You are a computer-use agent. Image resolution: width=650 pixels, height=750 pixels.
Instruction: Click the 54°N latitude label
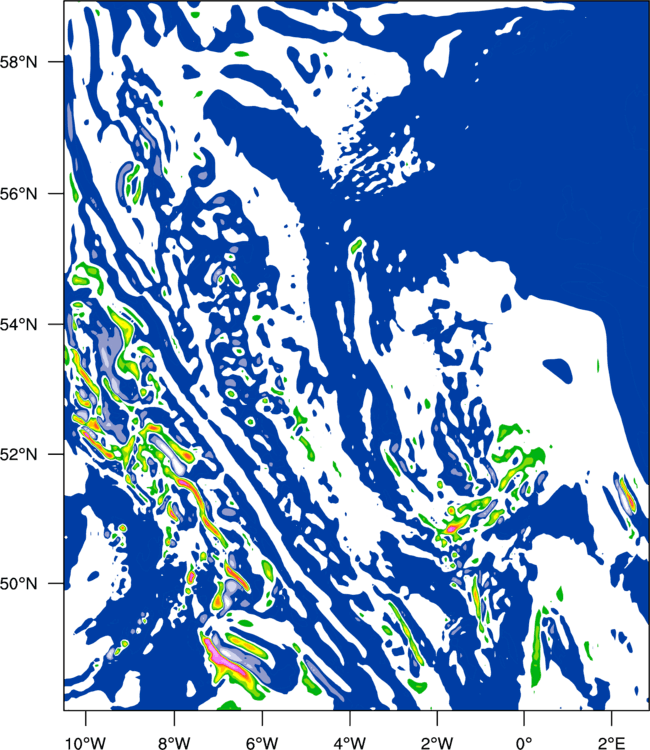(18, 324)
